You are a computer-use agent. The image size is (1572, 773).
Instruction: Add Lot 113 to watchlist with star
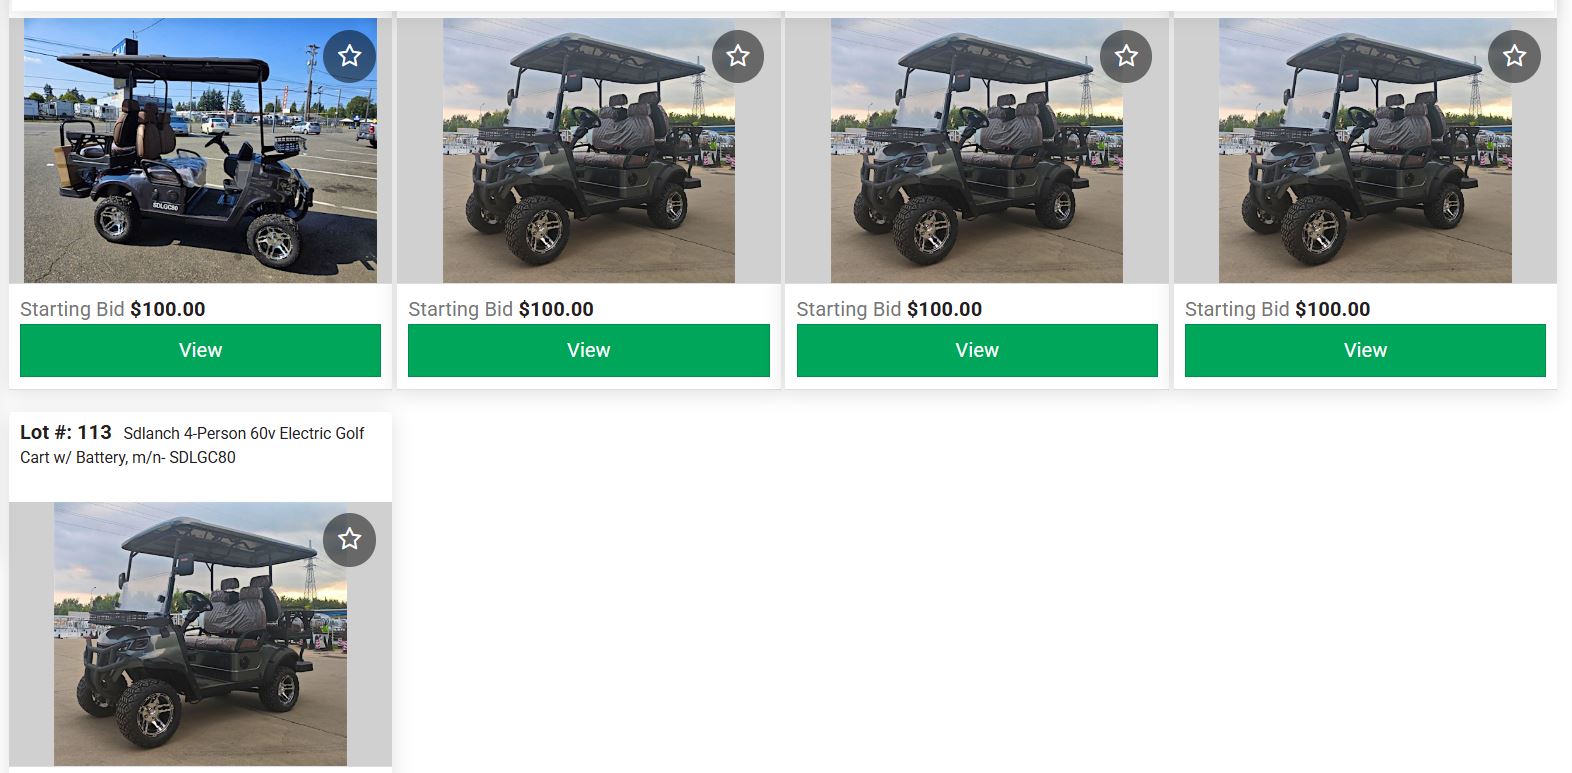pyautogui.click(x=349, y=540)
